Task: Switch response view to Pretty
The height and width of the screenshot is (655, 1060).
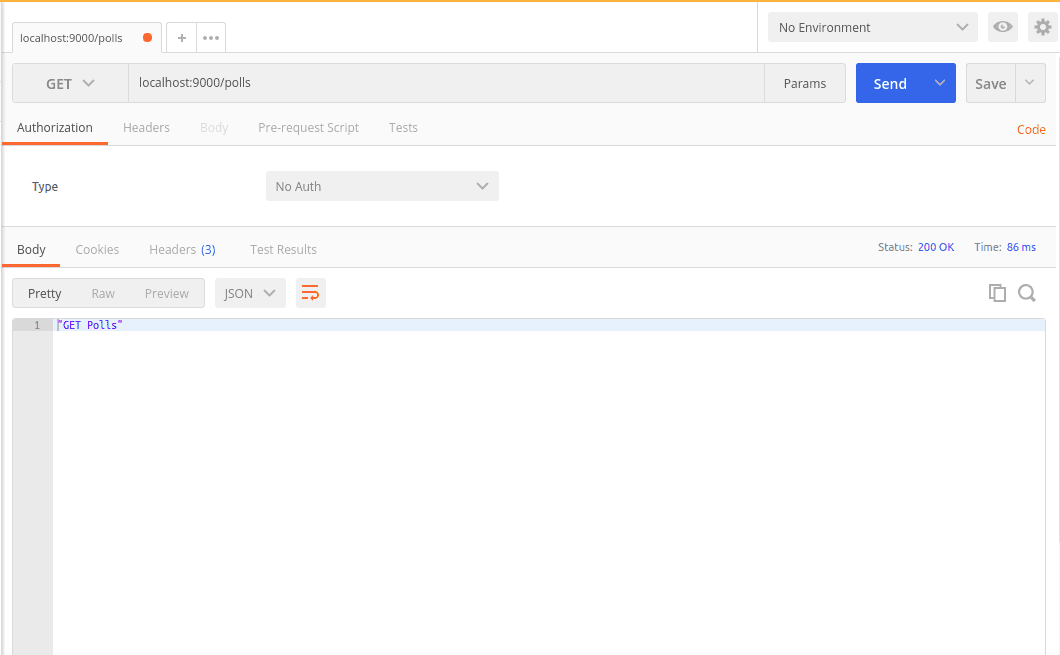Action: coord(45,293)
